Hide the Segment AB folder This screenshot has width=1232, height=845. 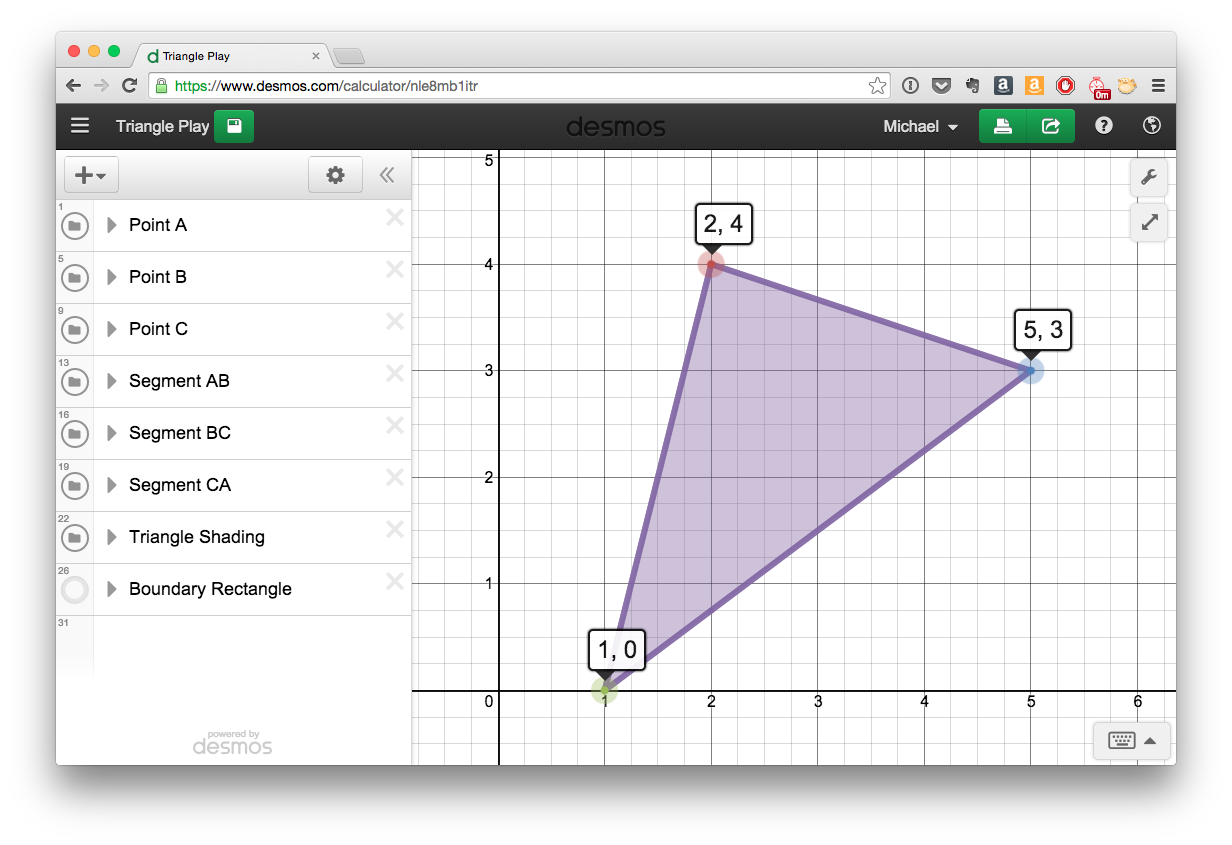click(x=74, y=382)
